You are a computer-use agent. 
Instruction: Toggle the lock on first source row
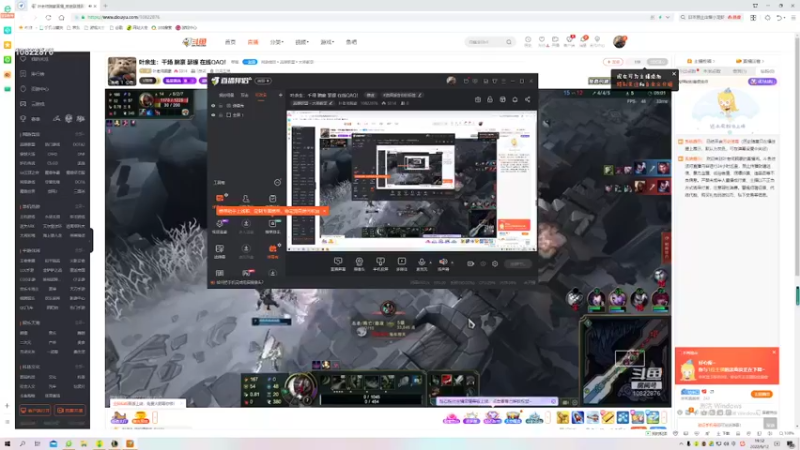pyautogui.click(x=221, y=106)
